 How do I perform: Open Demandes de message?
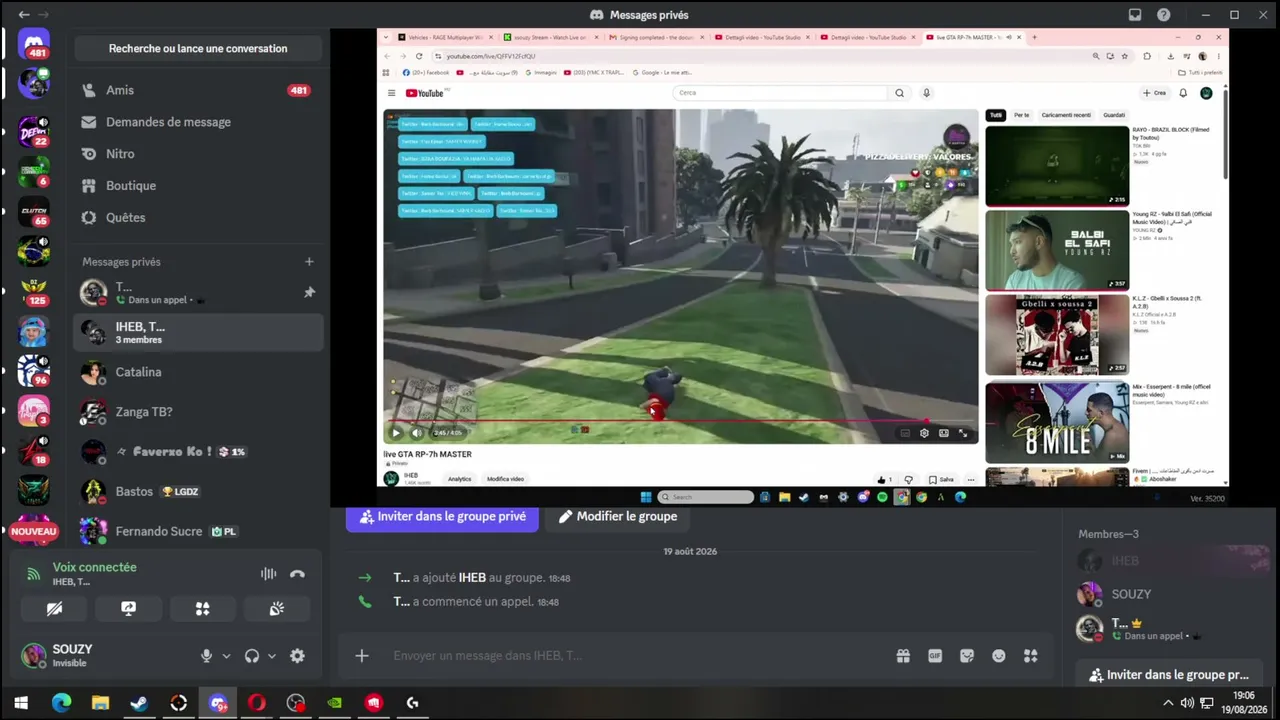pos(198,122)
